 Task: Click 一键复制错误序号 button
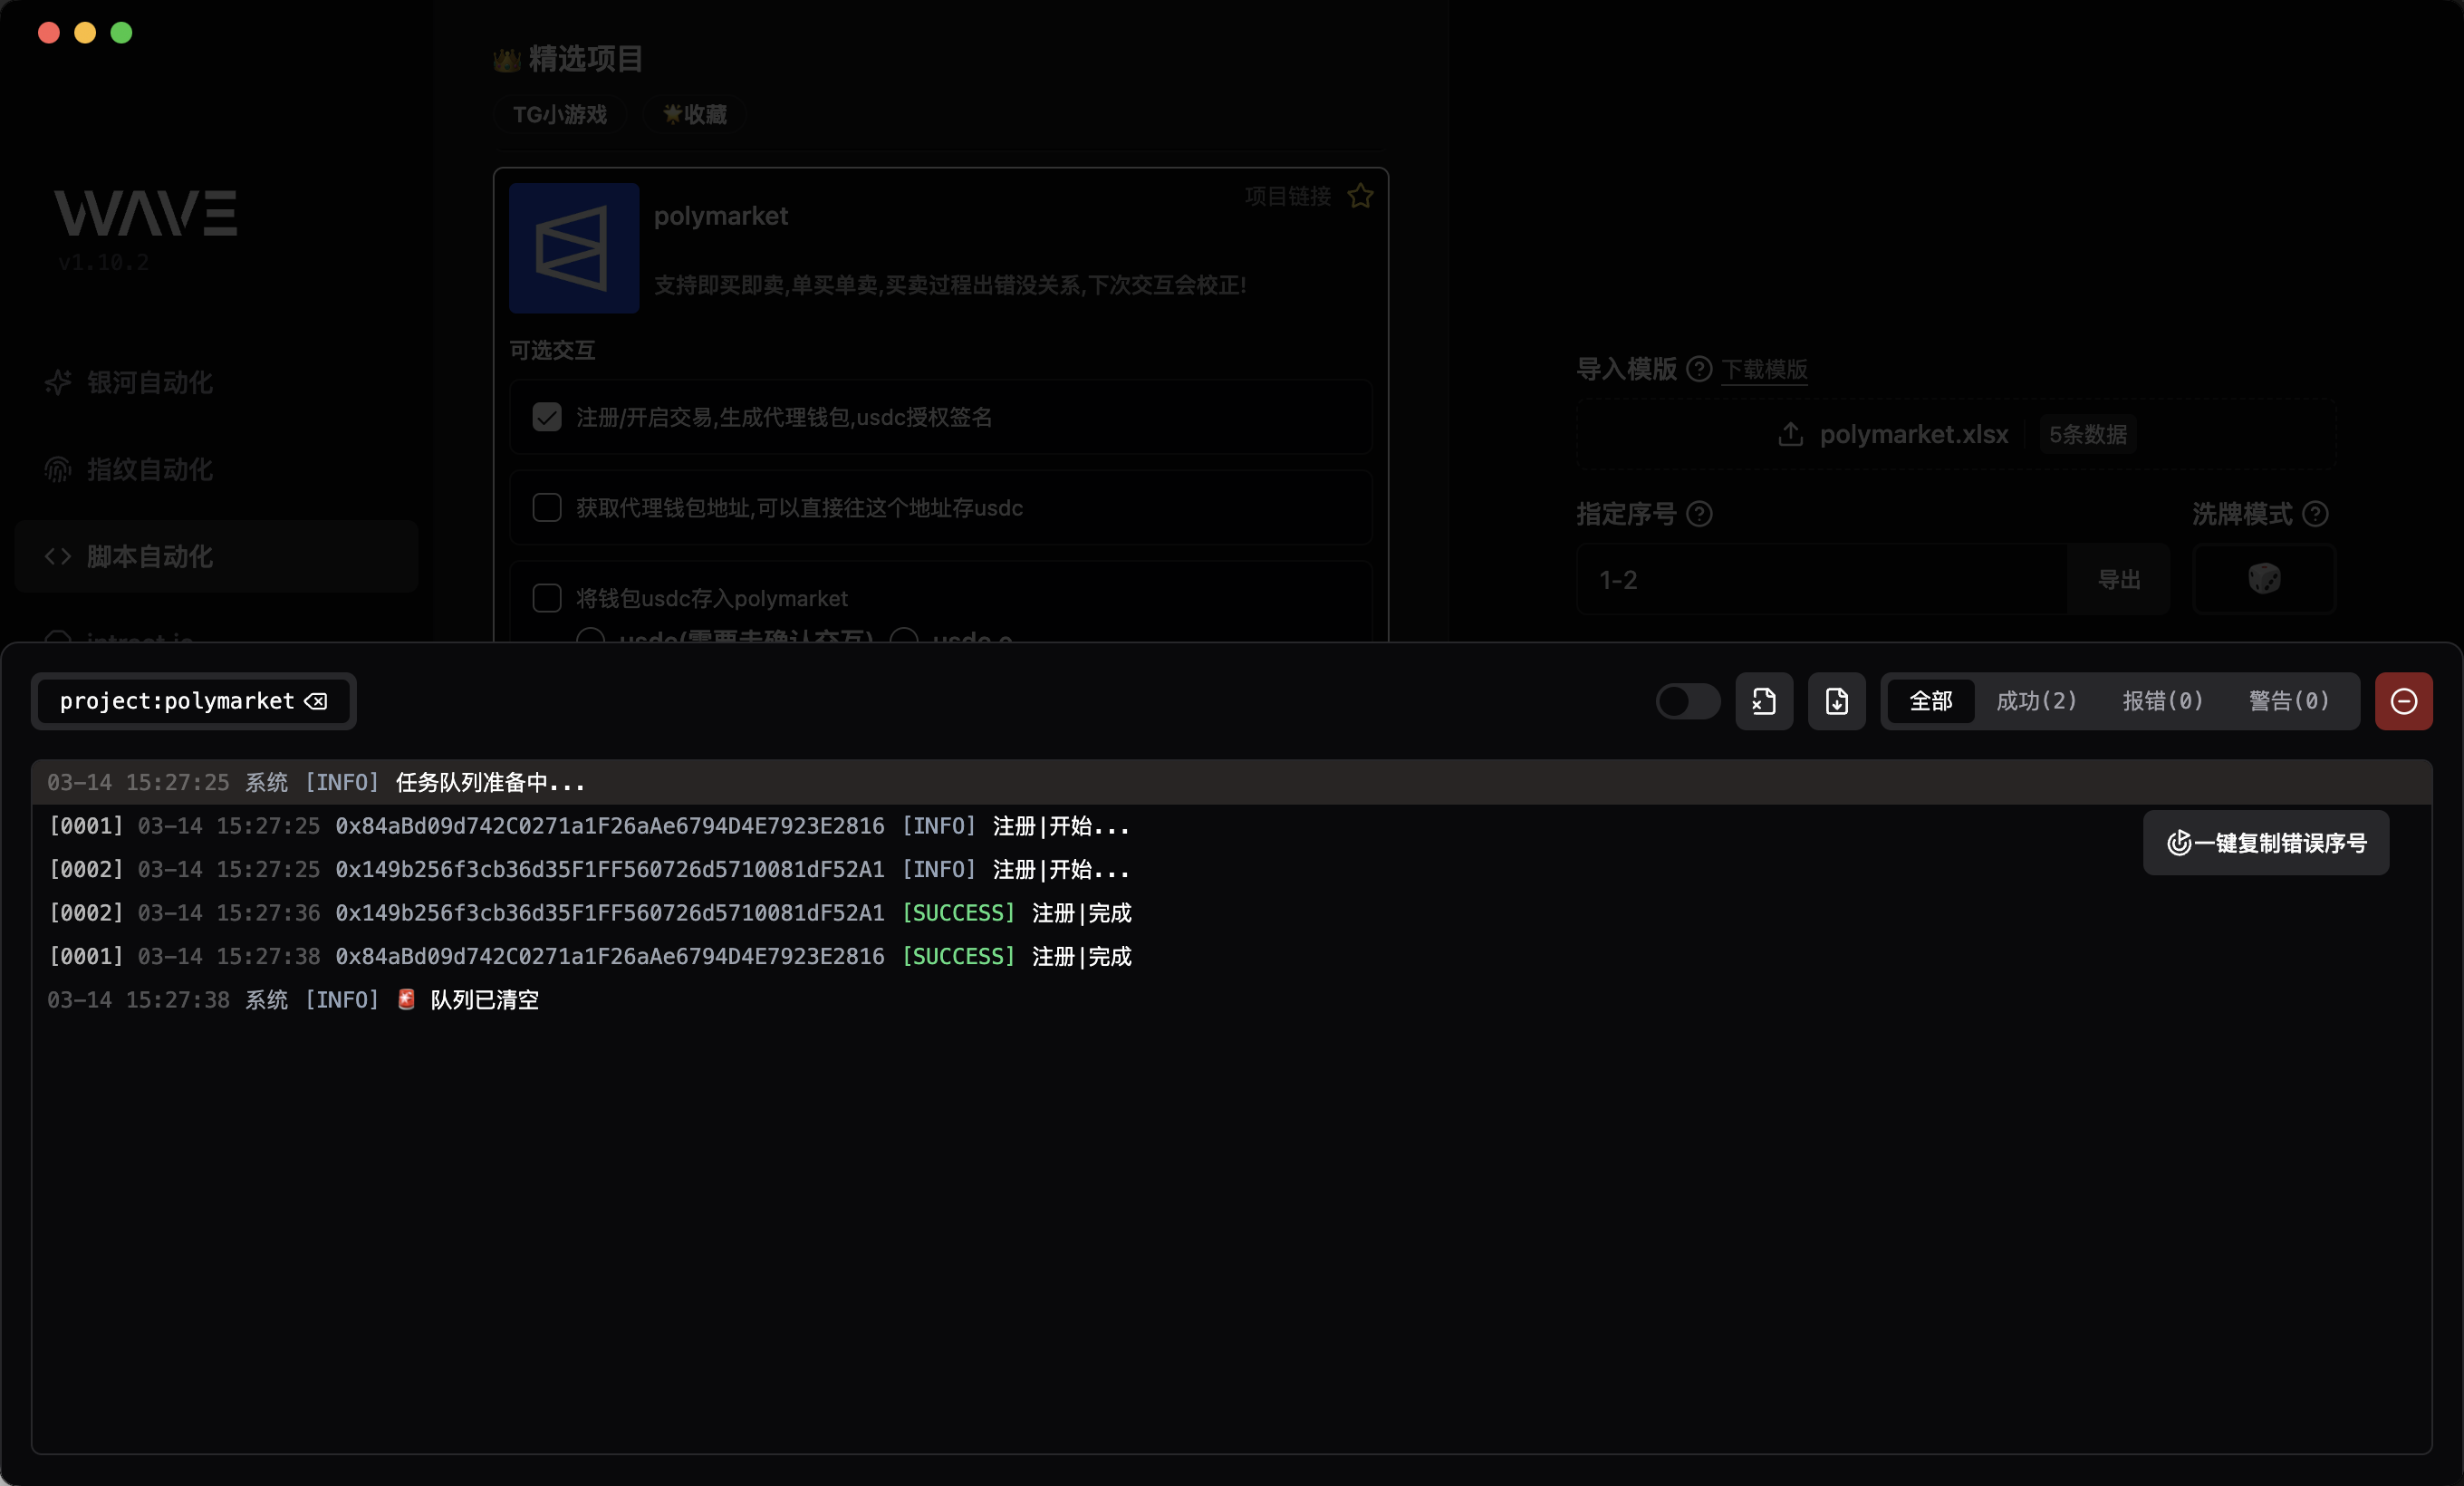(2266, 843)
